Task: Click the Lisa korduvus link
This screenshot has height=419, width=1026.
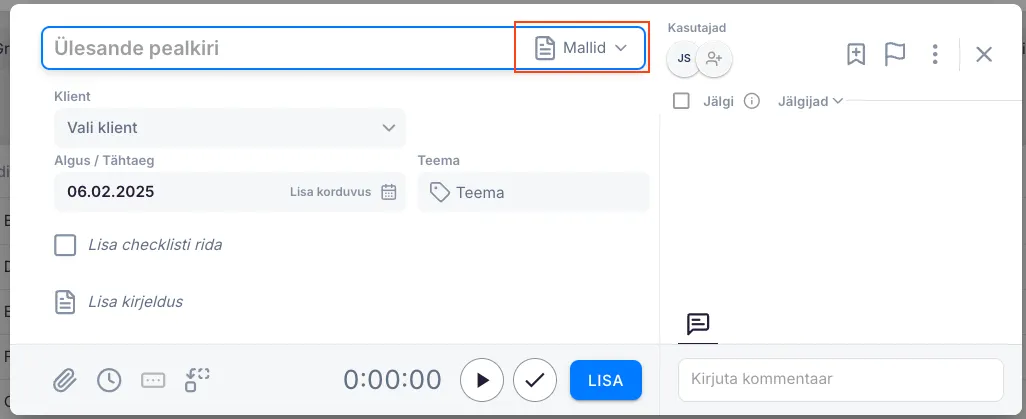Action: click(330, 192)
